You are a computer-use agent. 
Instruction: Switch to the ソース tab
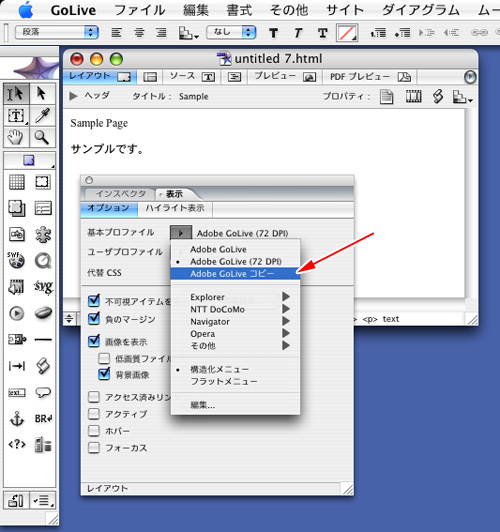tap(192, 77)
